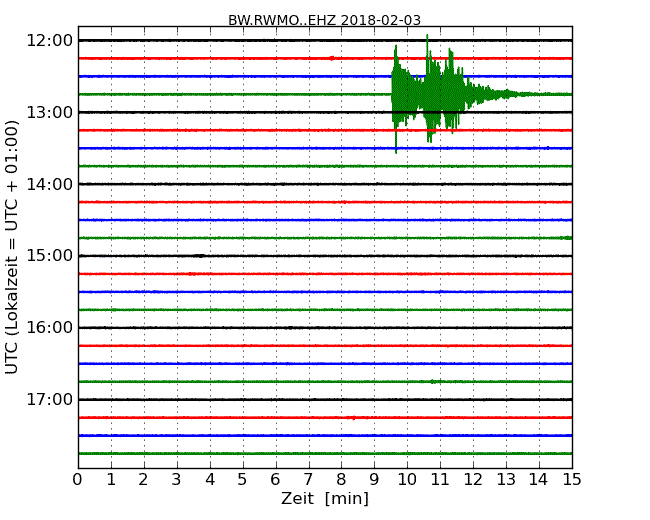The height and width of the screenshot is (520, 650).
Task: Click the 4 minute tick label
Action: [x=210, y=480]
